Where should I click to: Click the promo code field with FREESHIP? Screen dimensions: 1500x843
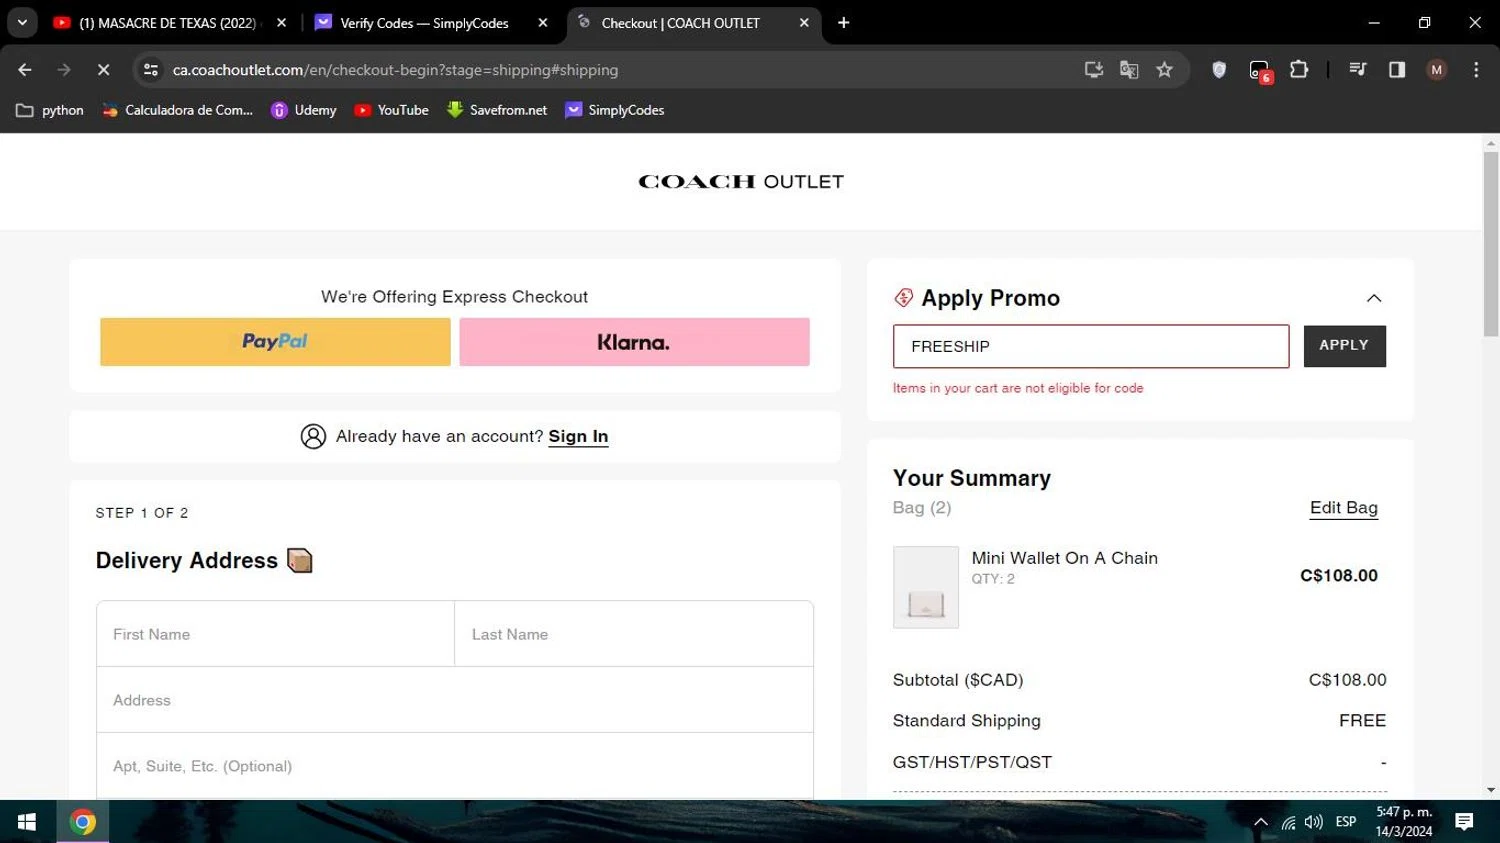click(x=1091, y=346)
